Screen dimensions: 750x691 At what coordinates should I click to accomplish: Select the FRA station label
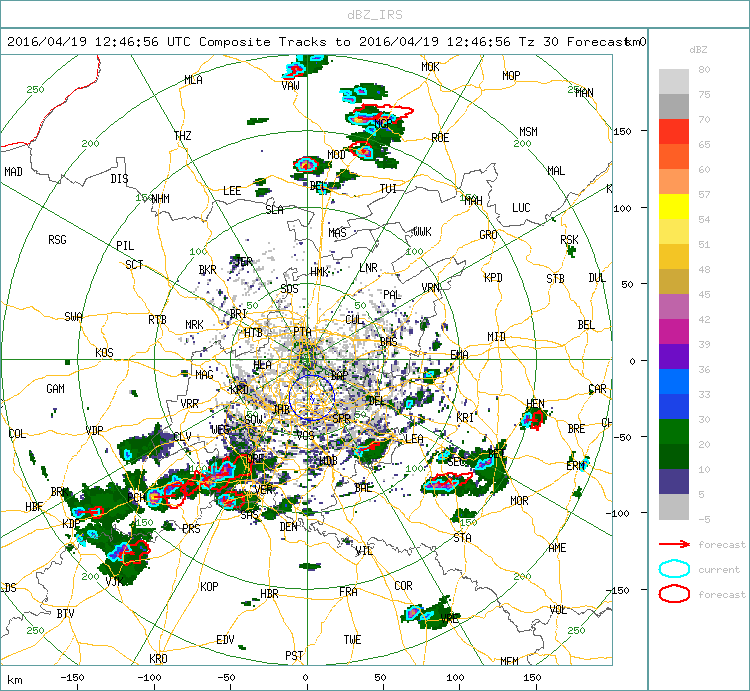pos(348,592)
